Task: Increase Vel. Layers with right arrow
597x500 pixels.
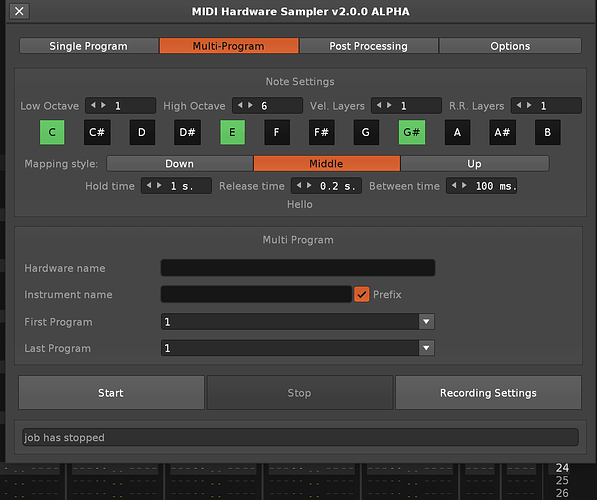Action: coord(389,105)
